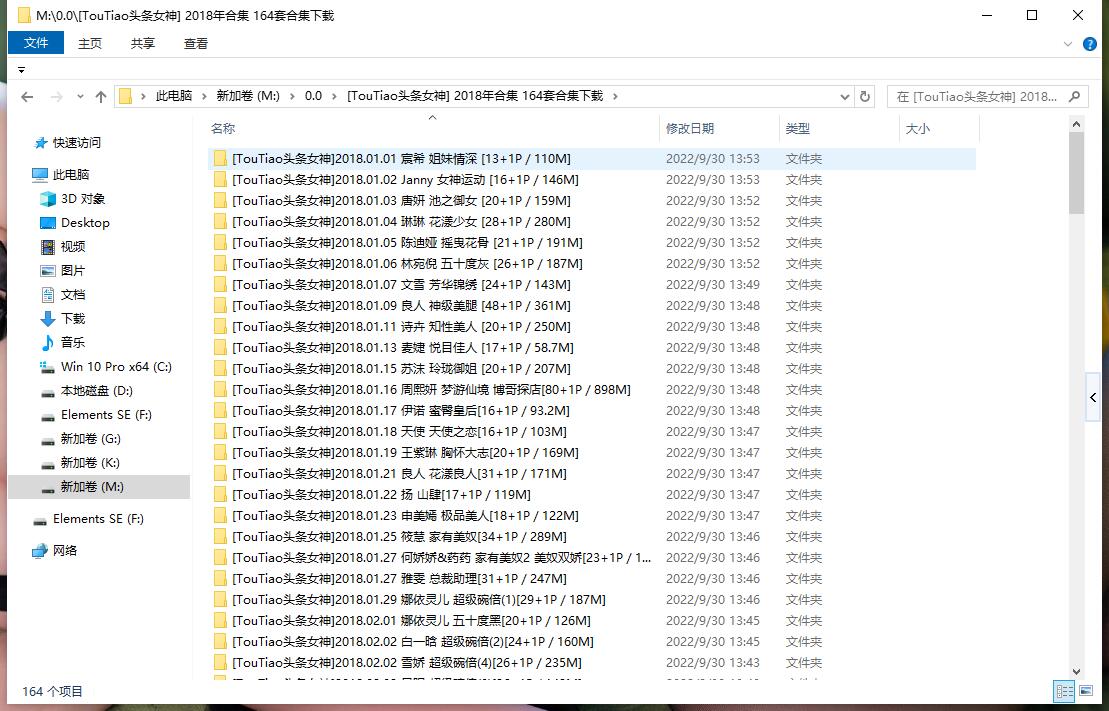
Task: Switch to the 查看 ribbon tab
Action: [196, 43]
